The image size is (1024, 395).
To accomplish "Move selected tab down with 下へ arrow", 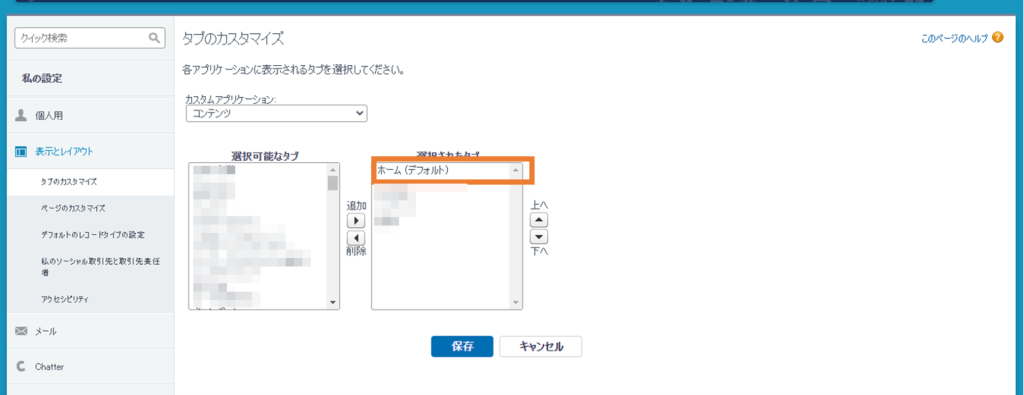I will pos(539,236).
